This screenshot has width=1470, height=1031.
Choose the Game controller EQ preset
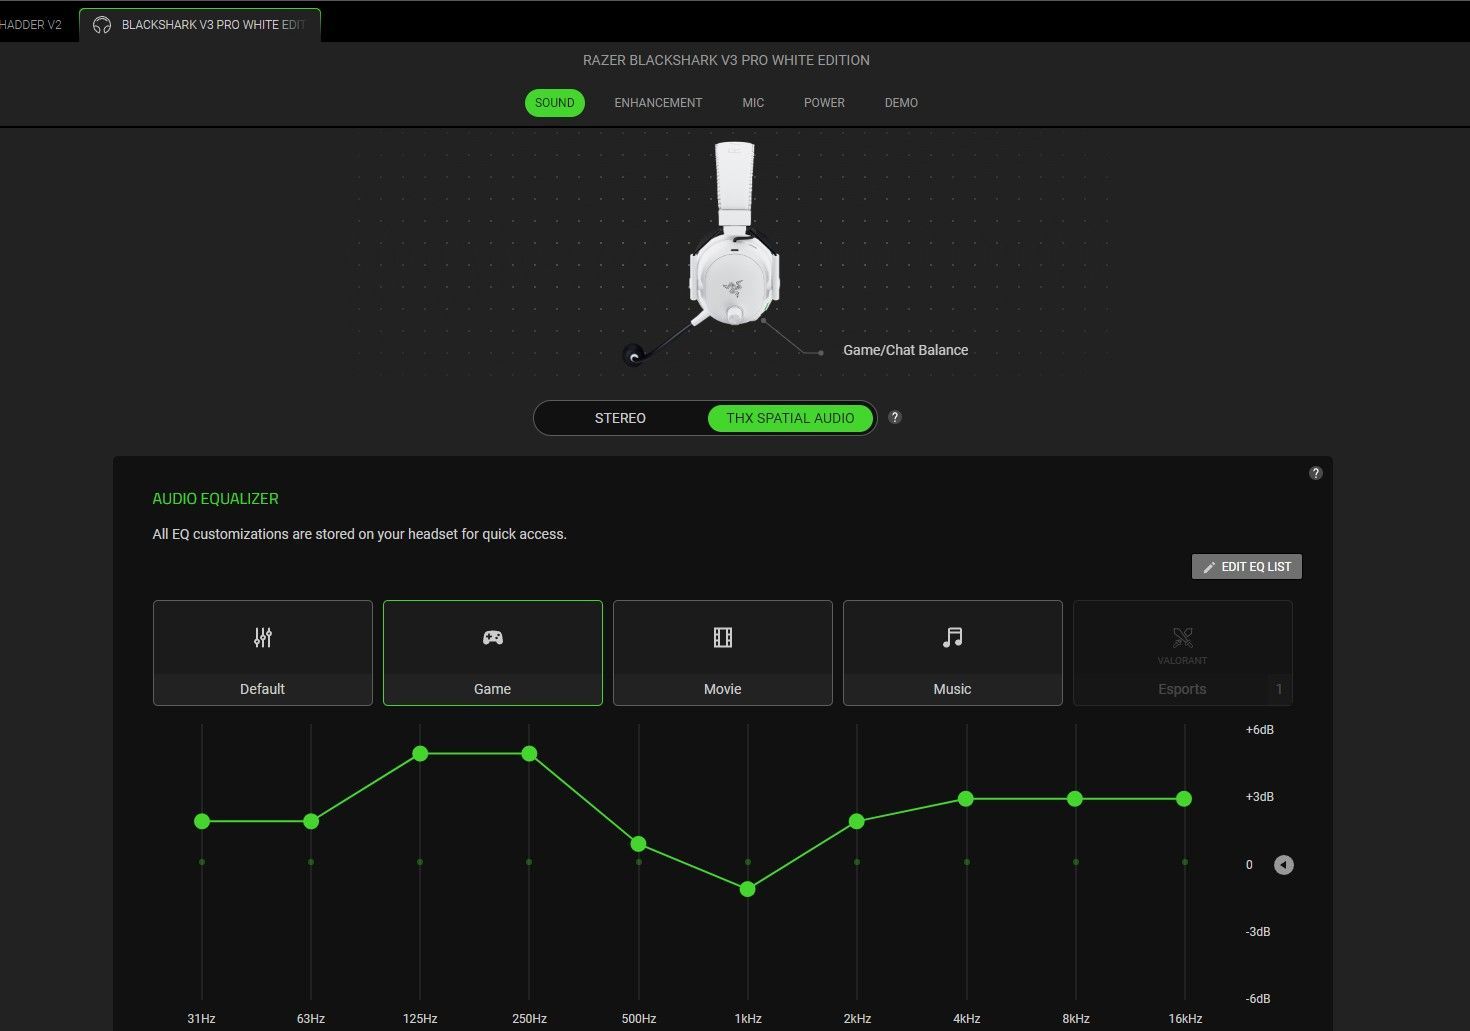point(492,638)
